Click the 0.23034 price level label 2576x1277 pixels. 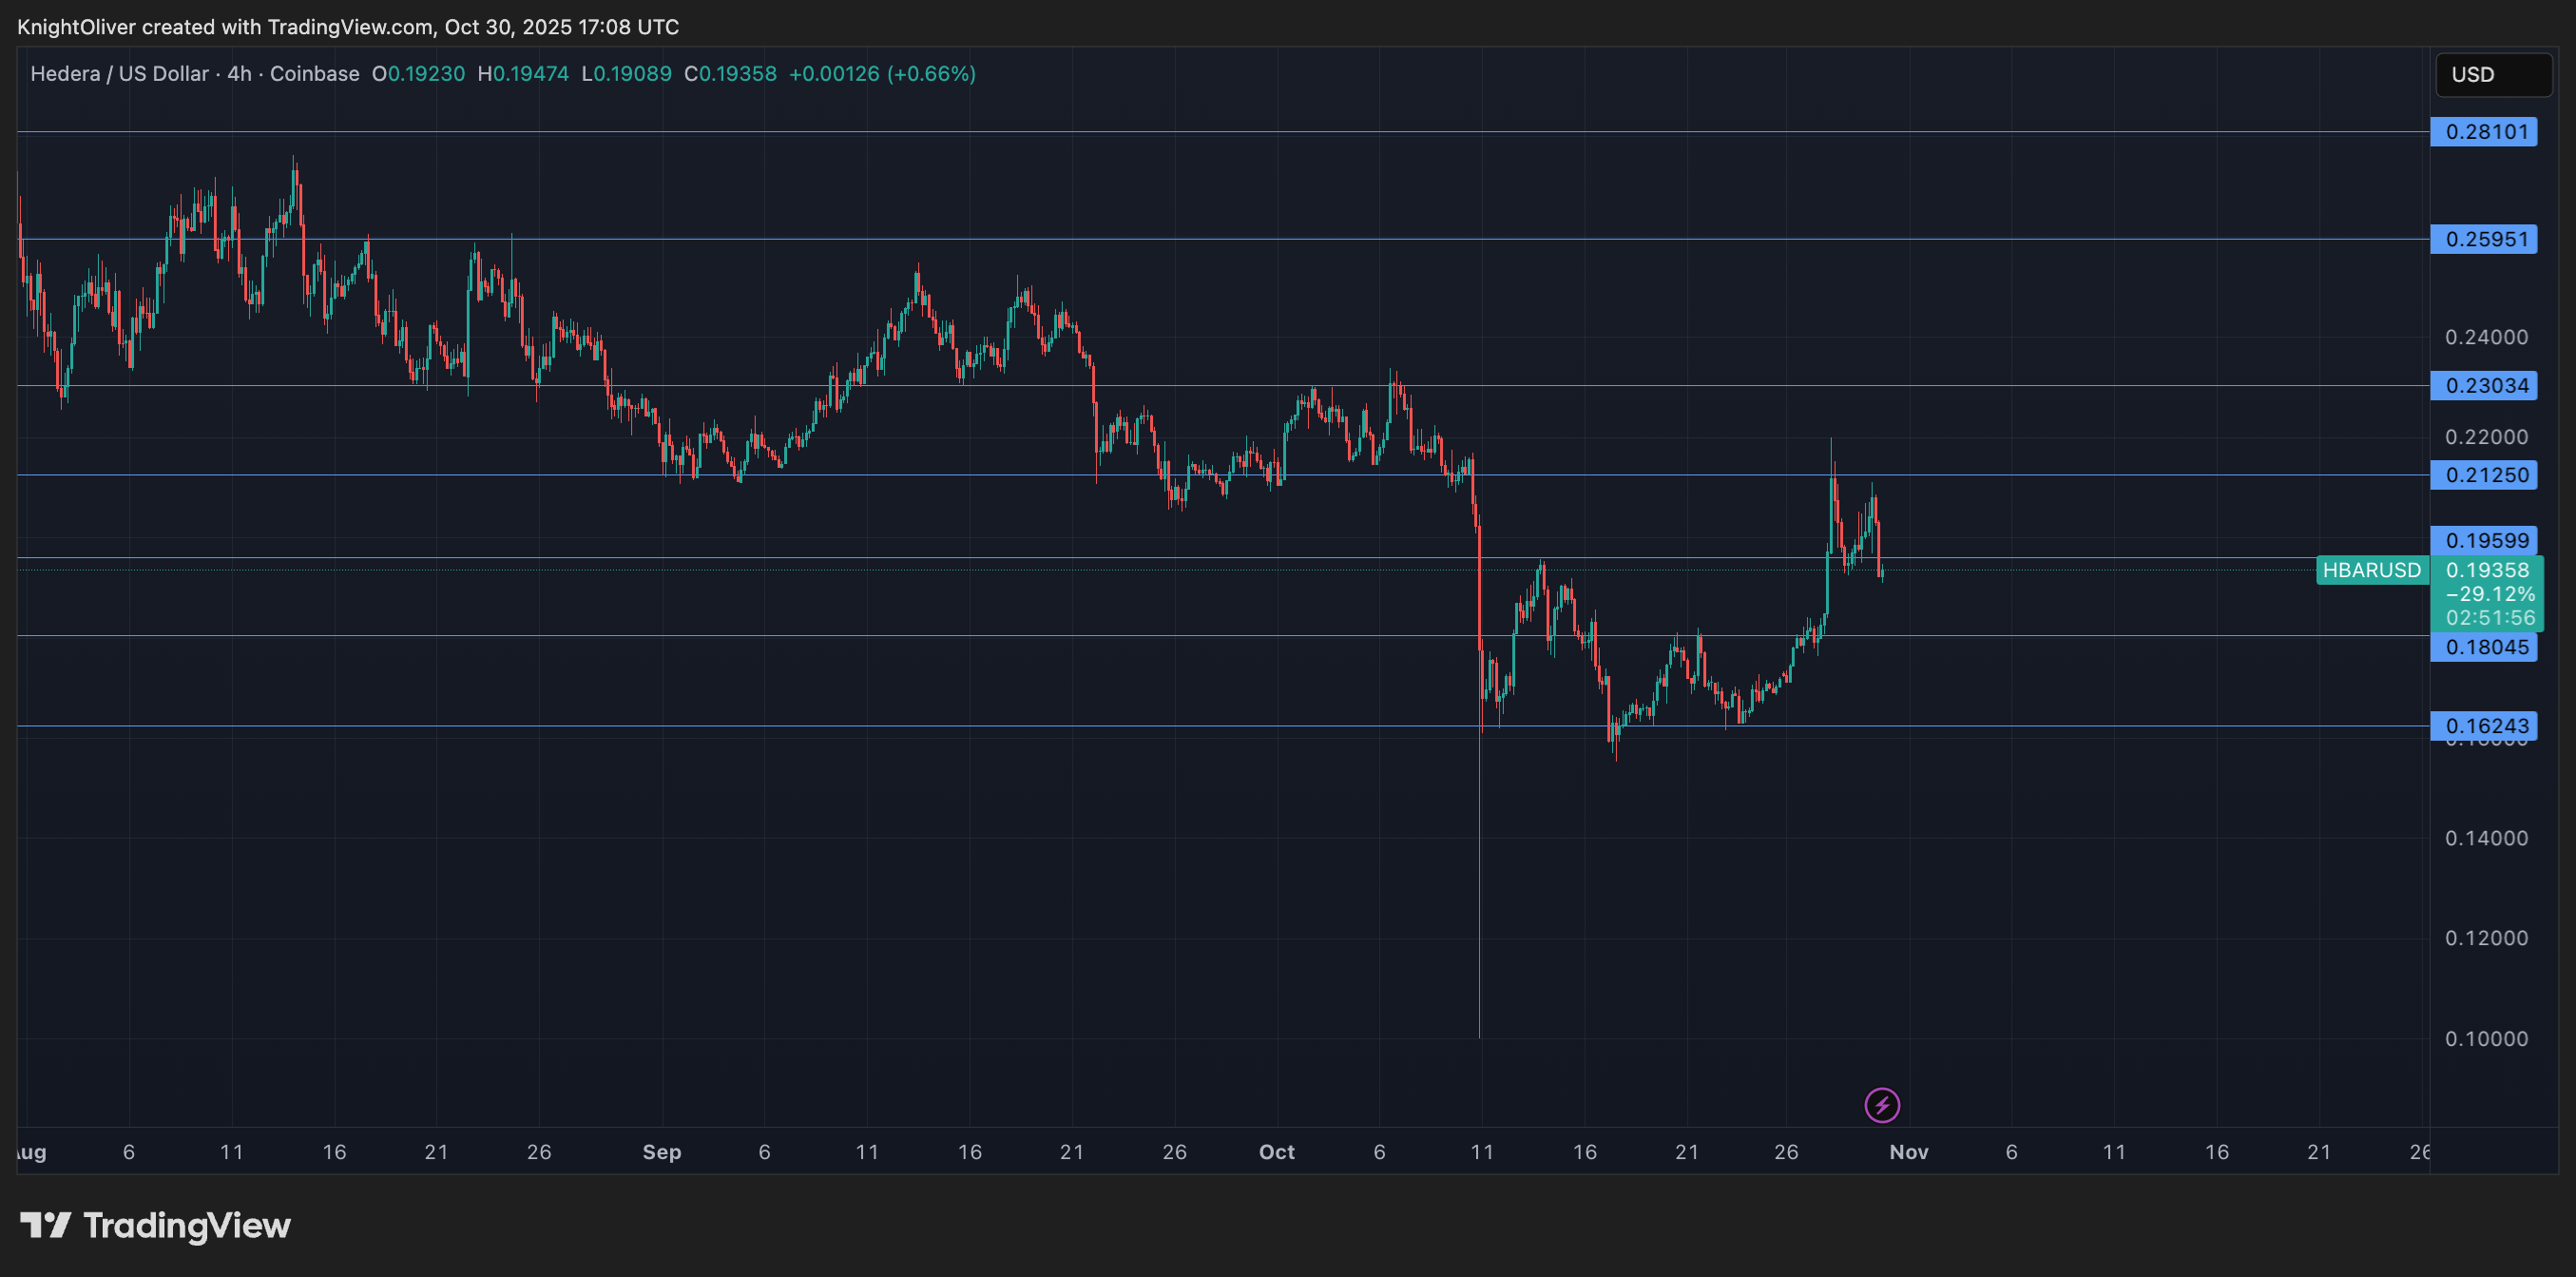click(2484, 385)
